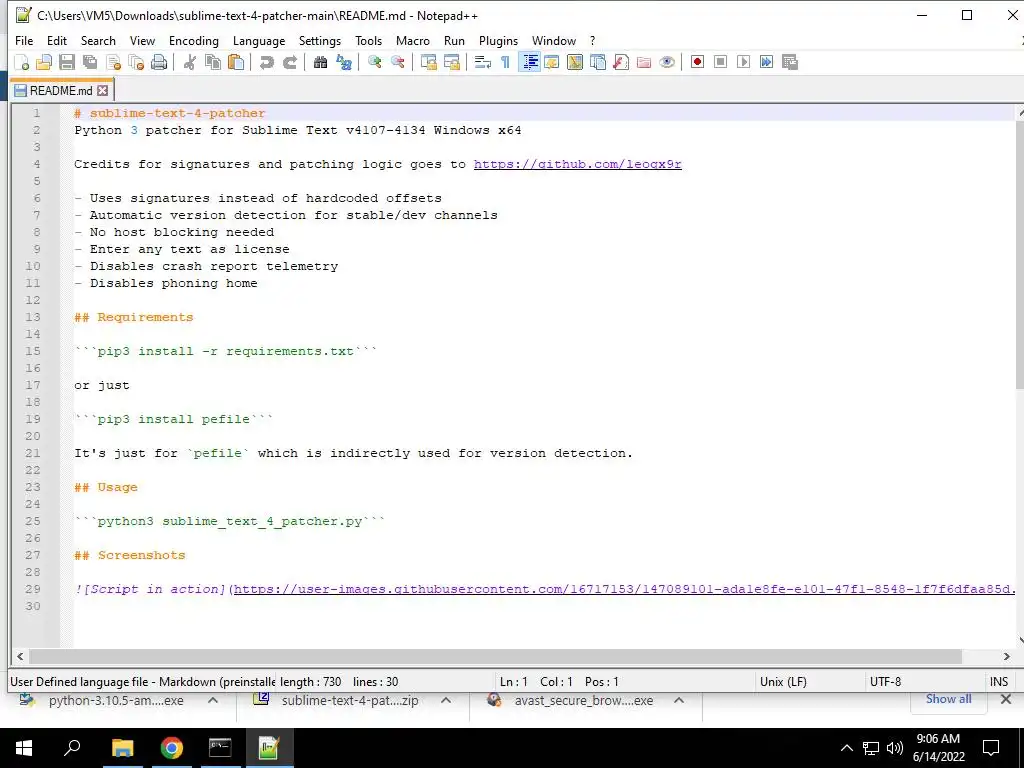This screenshot has width=1024, height=768.
Task: Toggle synchronize horizontal scrolling icon
Action: click(x=451, y=62)
